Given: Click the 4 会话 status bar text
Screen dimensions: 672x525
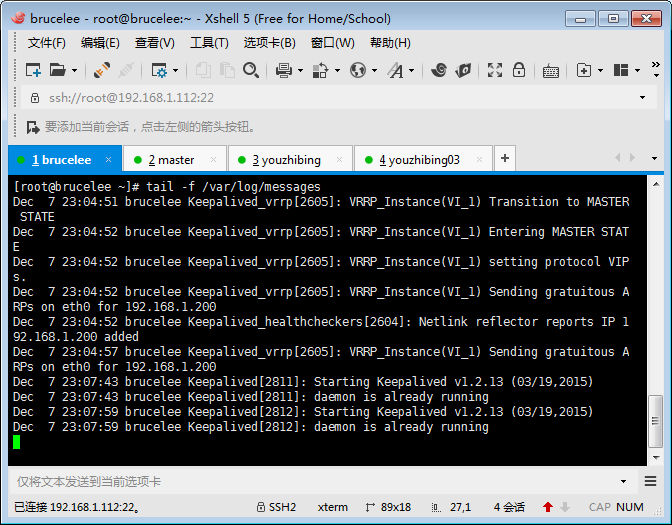Looking at the screenshot, I should [509, 507].
